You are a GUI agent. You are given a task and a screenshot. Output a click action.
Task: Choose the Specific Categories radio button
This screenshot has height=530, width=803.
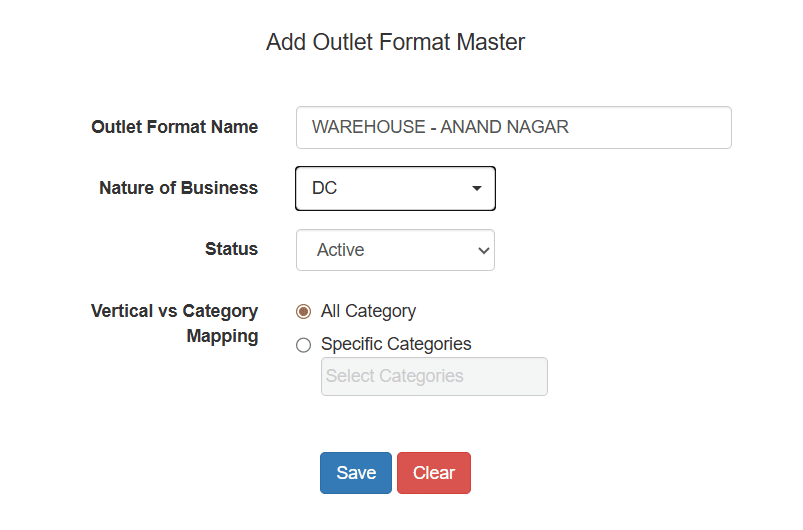click(x=304, y=345)
